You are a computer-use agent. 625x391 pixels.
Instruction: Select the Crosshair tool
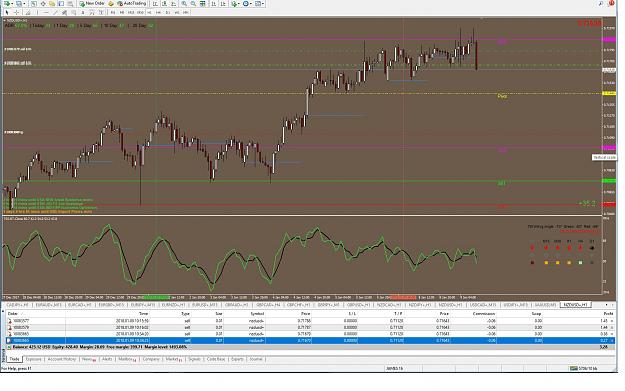tap(16, 12)
